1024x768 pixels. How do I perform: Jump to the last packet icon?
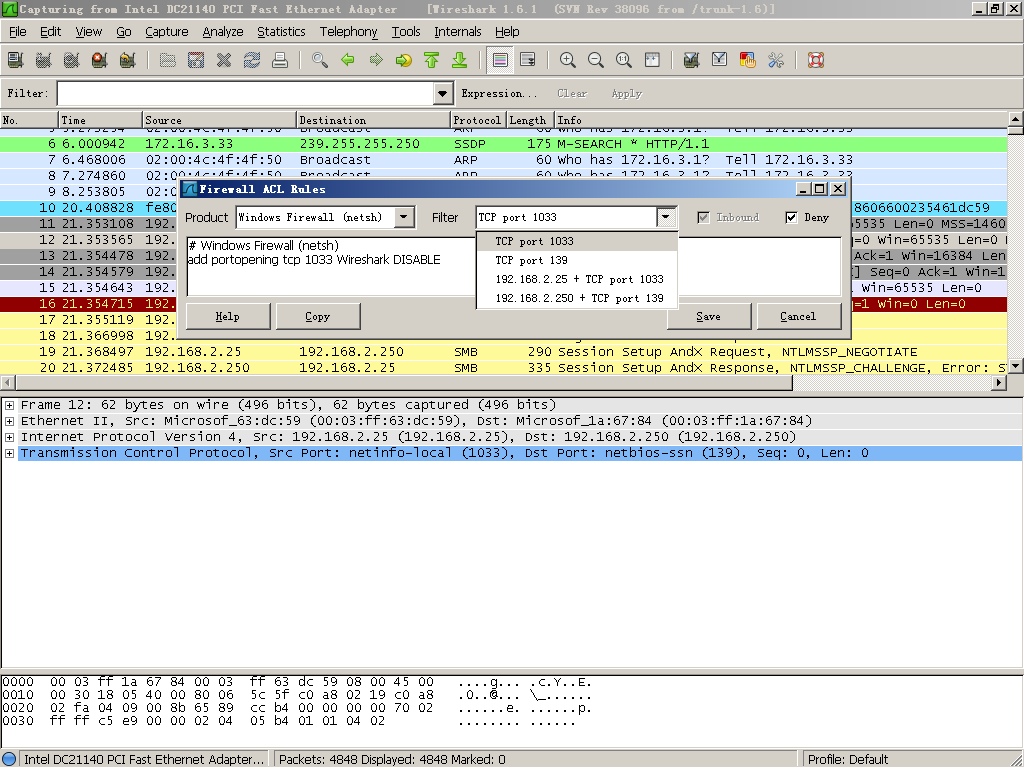click(x=460, y=61)
